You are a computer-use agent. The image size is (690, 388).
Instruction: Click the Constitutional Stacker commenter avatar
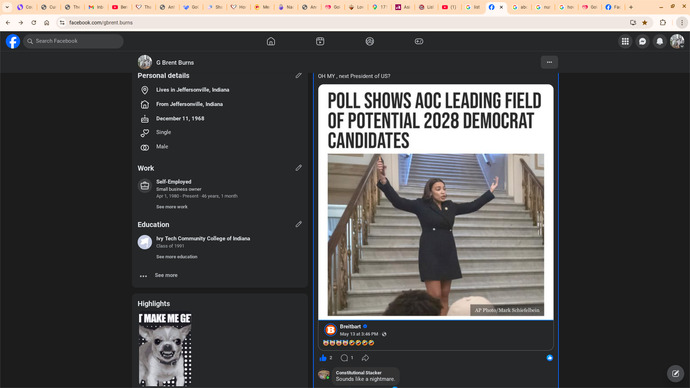coord(324,375)
